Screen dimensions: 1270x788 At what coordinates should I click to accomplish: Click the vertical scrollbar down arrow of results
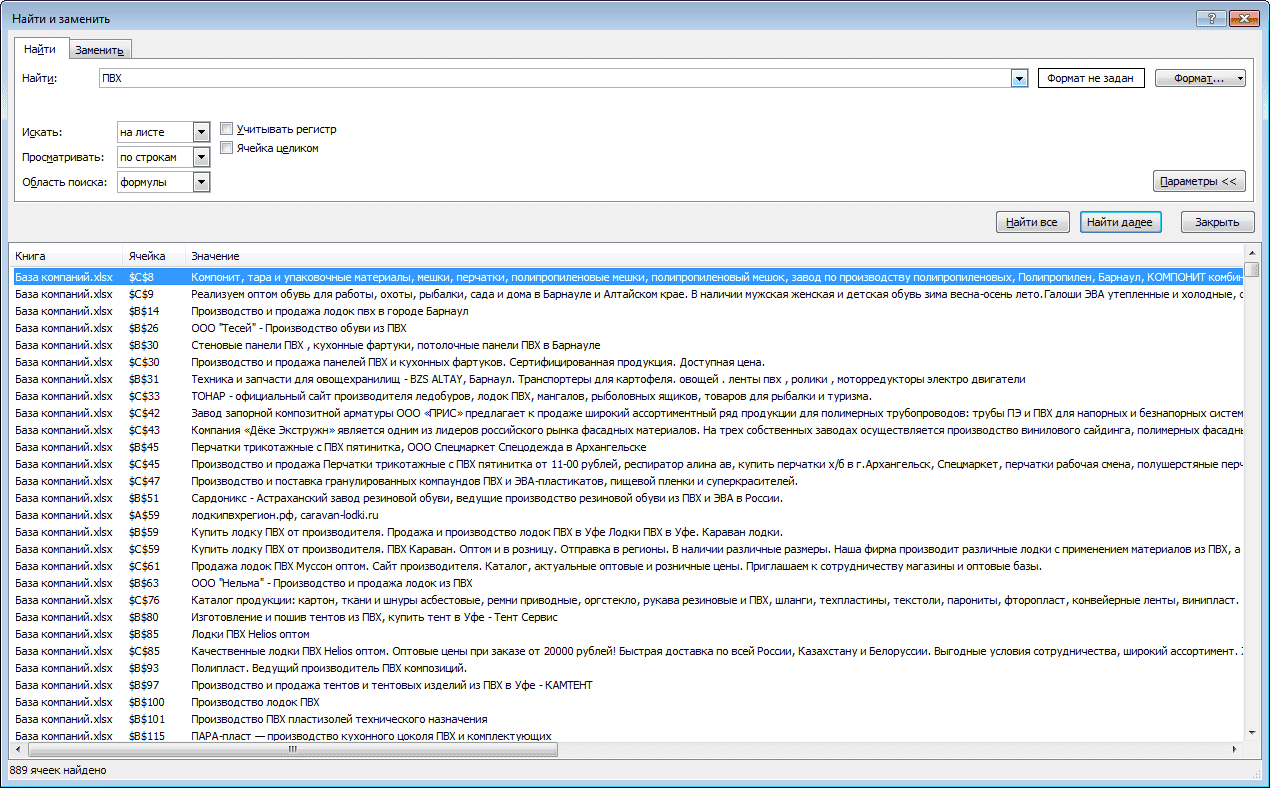tap(1252, 734)
